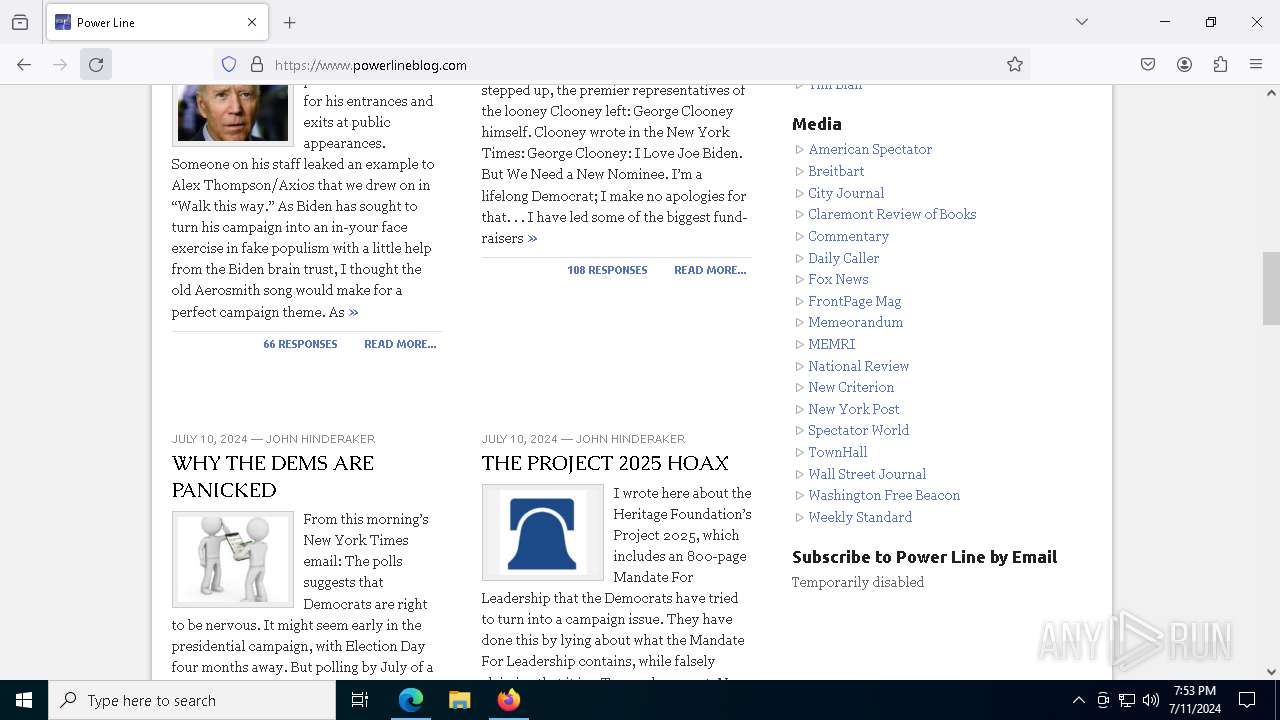Screen dimensions: 1280x720
Task: Click the Biden photo thumbnail
Action: pos(233,114)
